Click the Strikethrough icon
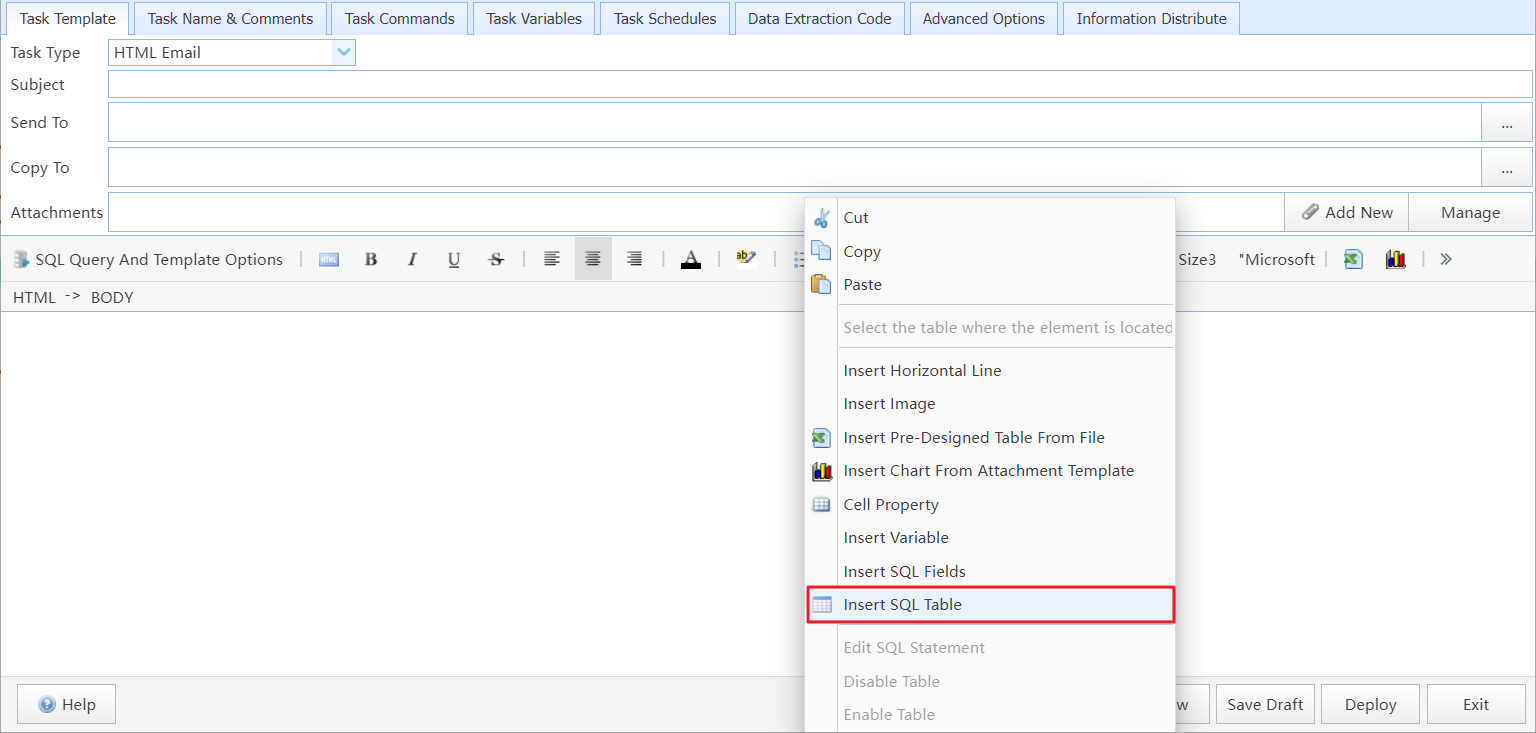This screenshot has width=1536, height=733. (x=496, y=259)
